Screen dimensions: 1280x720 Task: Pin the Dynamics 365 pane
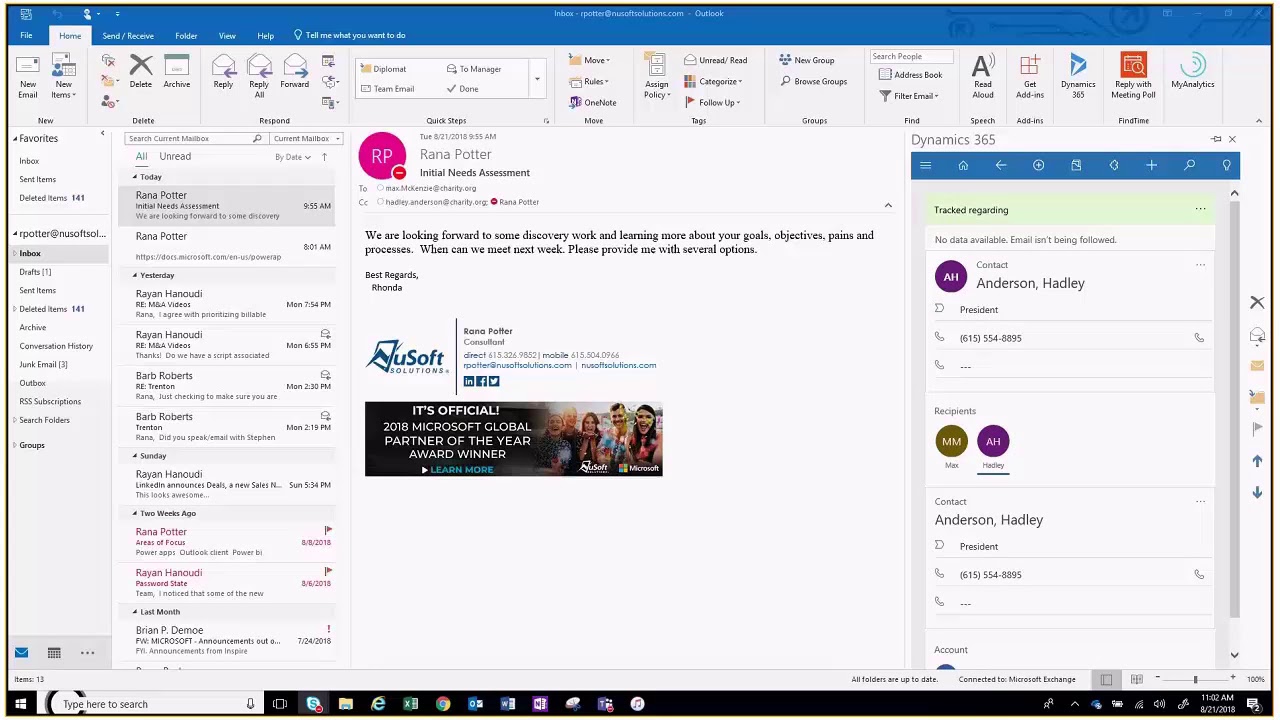pos(1216,140)
